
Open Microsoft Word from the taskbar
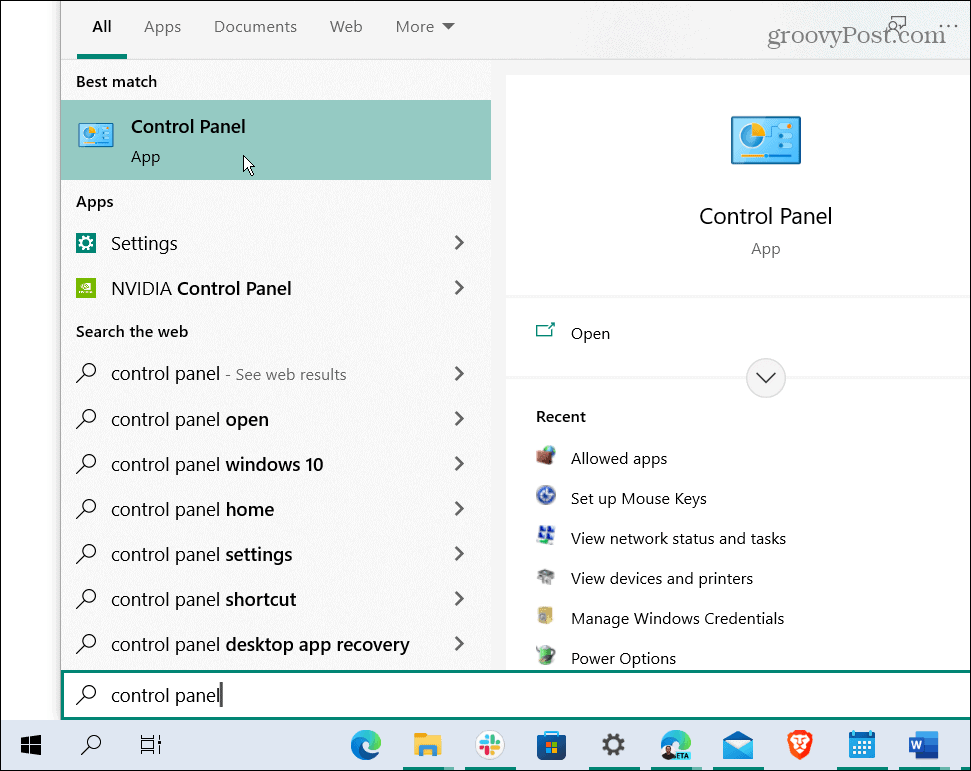click(x=922, y=745)
